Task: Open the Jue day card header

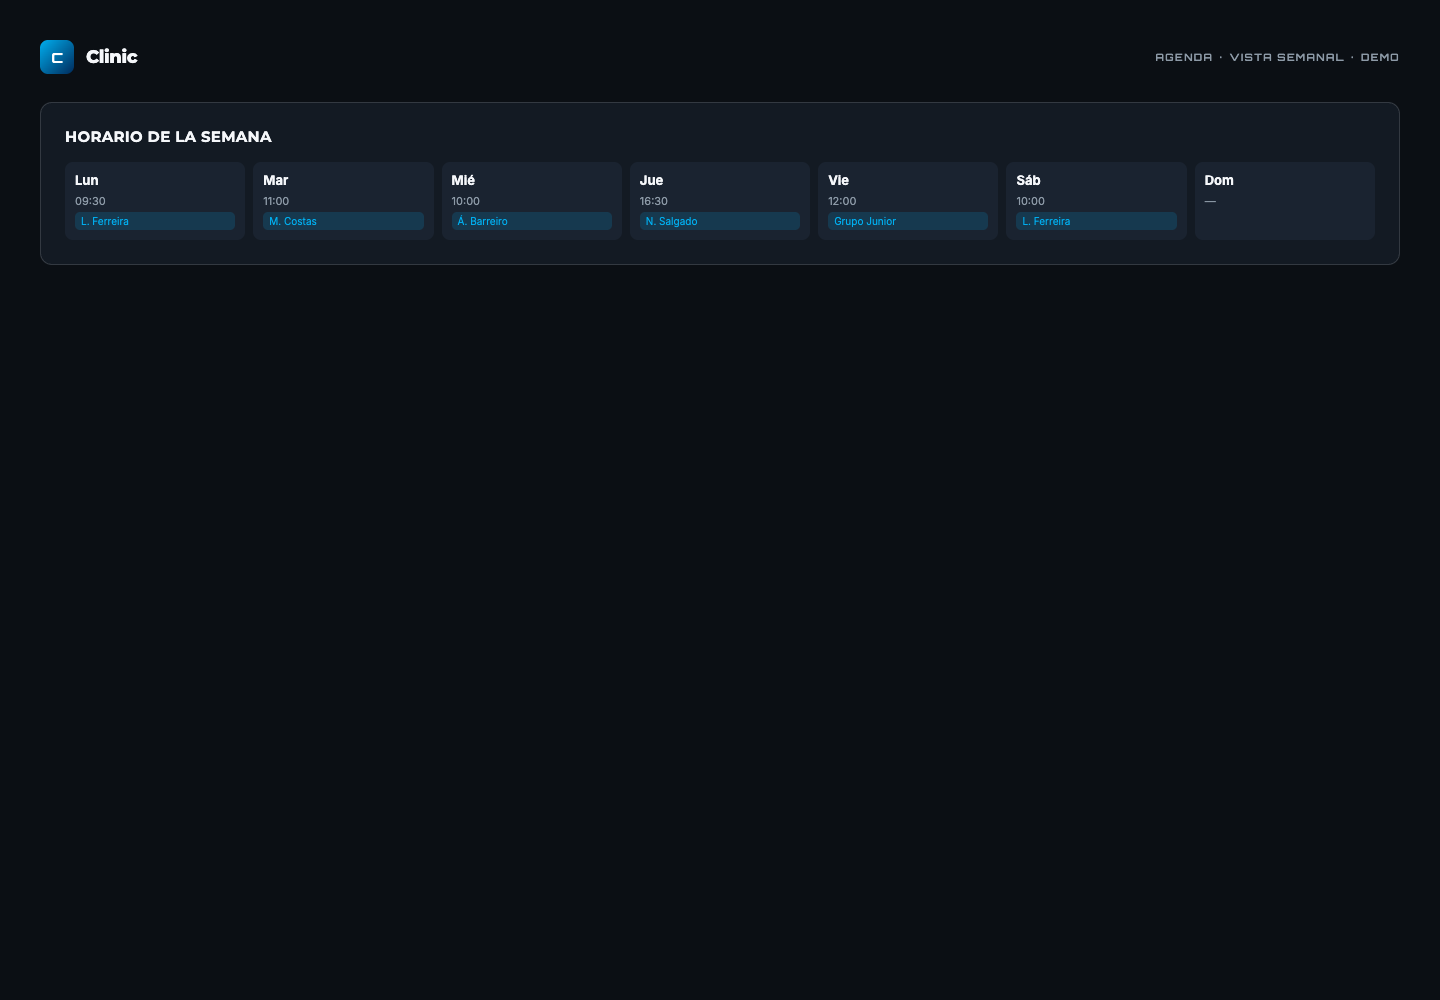Action: [651, 180]
